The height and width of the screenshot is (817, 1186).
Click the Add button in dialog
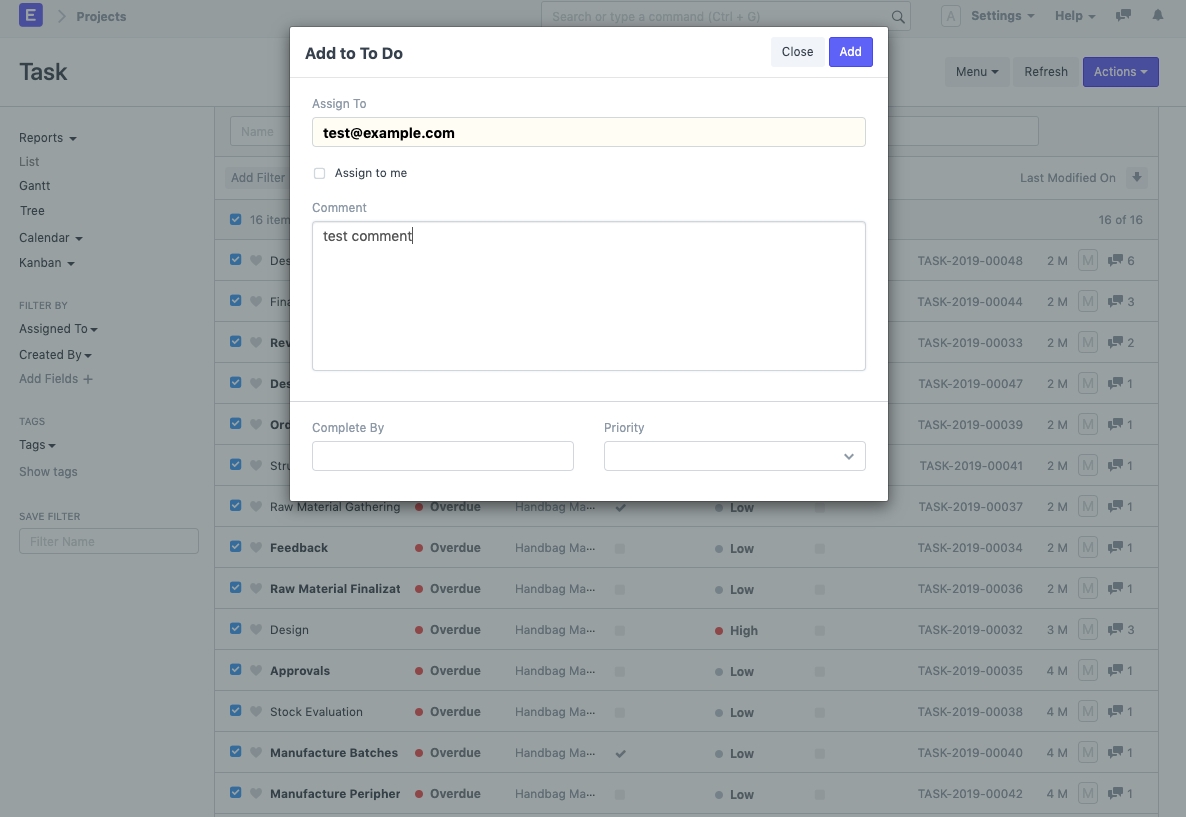[850, 52]
